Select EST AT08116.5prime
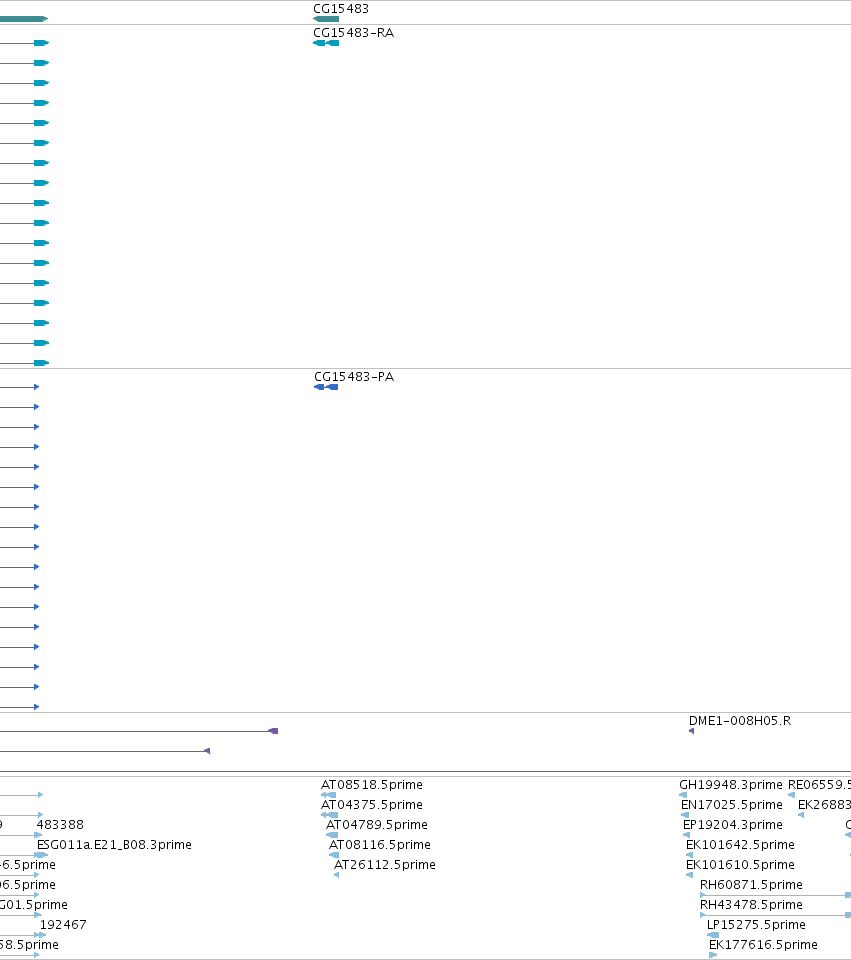 pyautogui.click(x=380, y=844)
